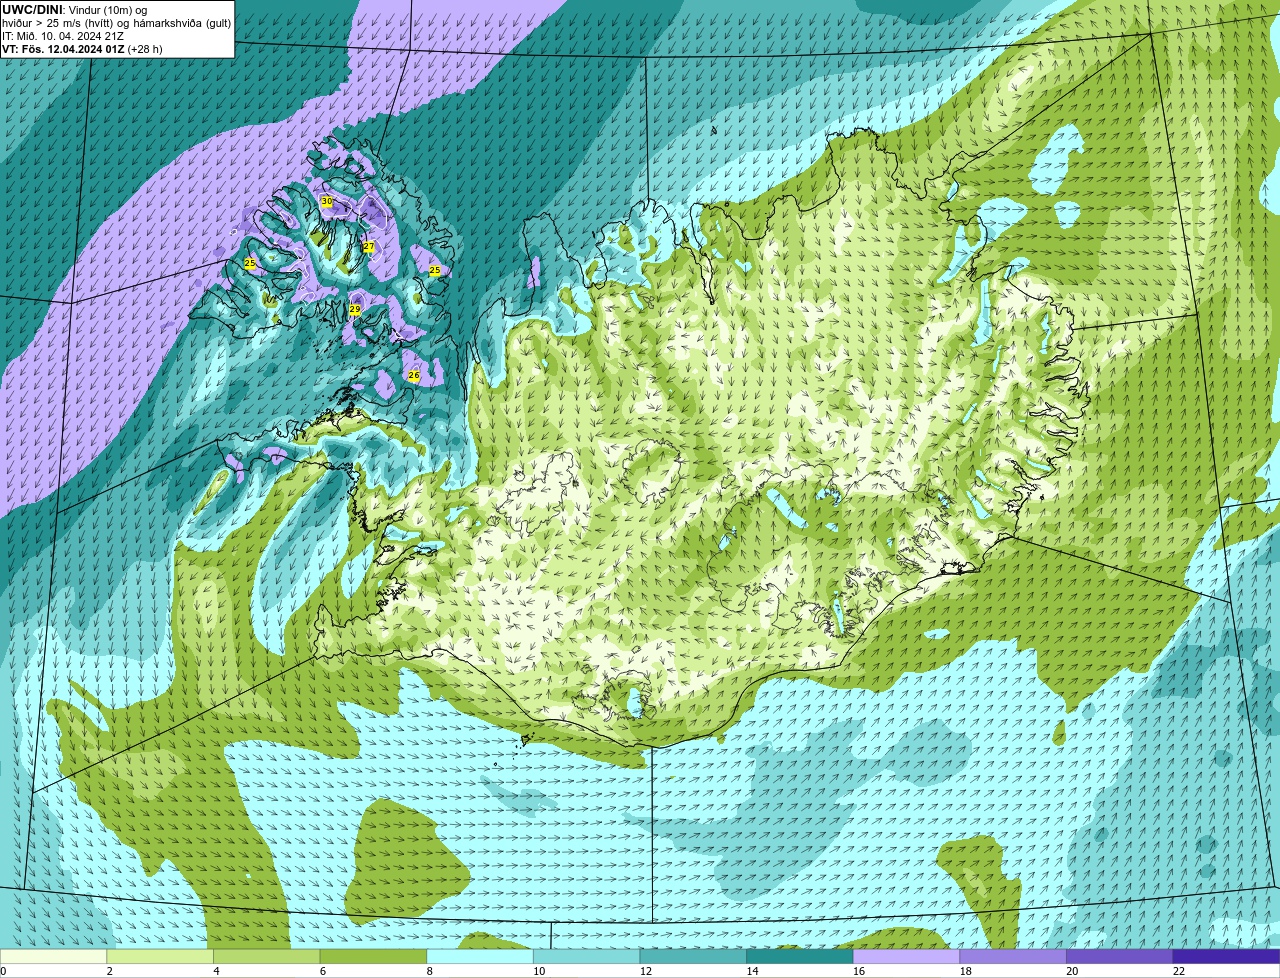Click the legend tick label 20
Image resolution: width=1280 pixels, height=978 pixels.
tap(1072, 971)
